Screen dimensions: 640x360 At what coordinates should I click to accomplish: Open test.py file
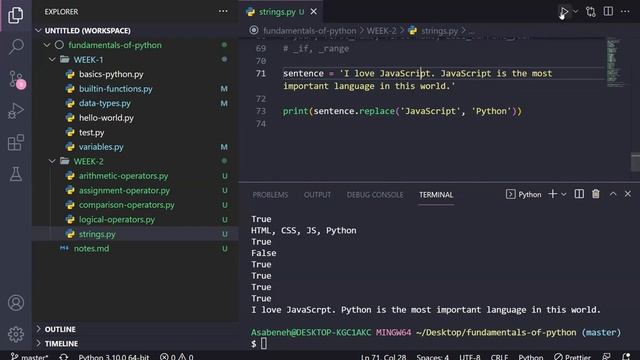pyautogui.click(x=91, y=132)
